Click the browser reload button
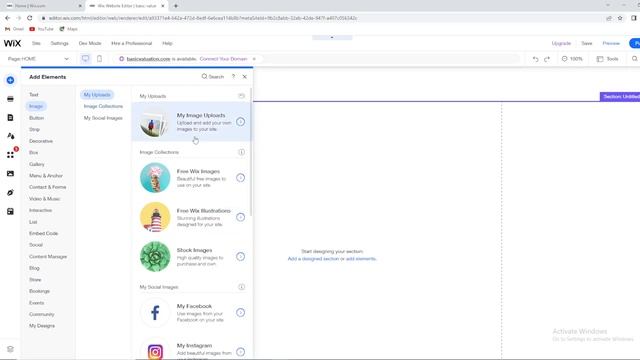Screen dimensions: 640x360 pos(29,18)
